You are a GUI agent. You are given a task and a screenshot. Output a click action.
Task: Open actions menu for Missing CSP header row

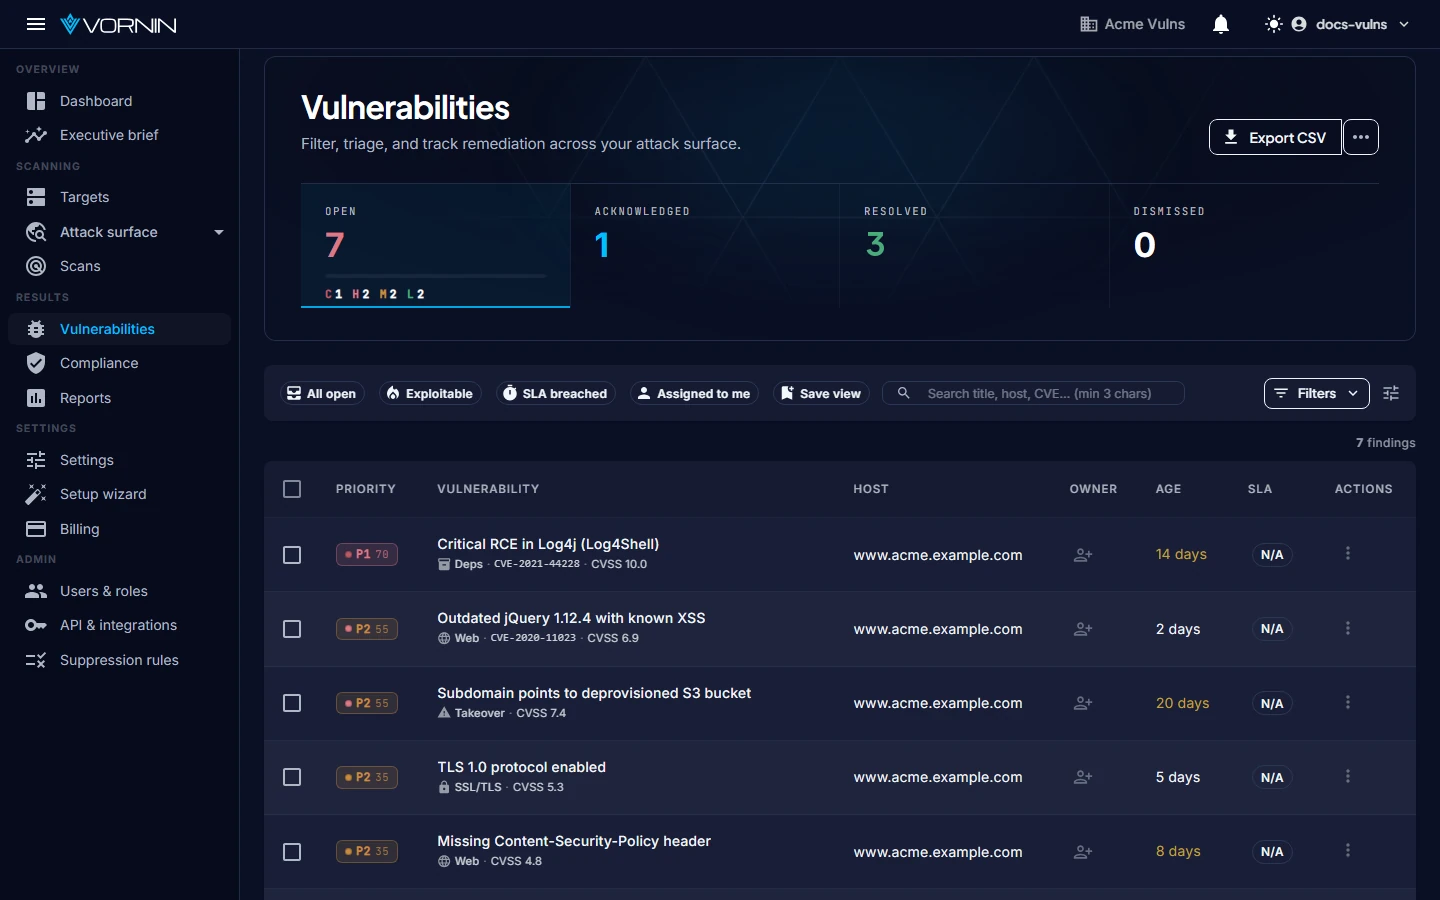point(1348,850)
